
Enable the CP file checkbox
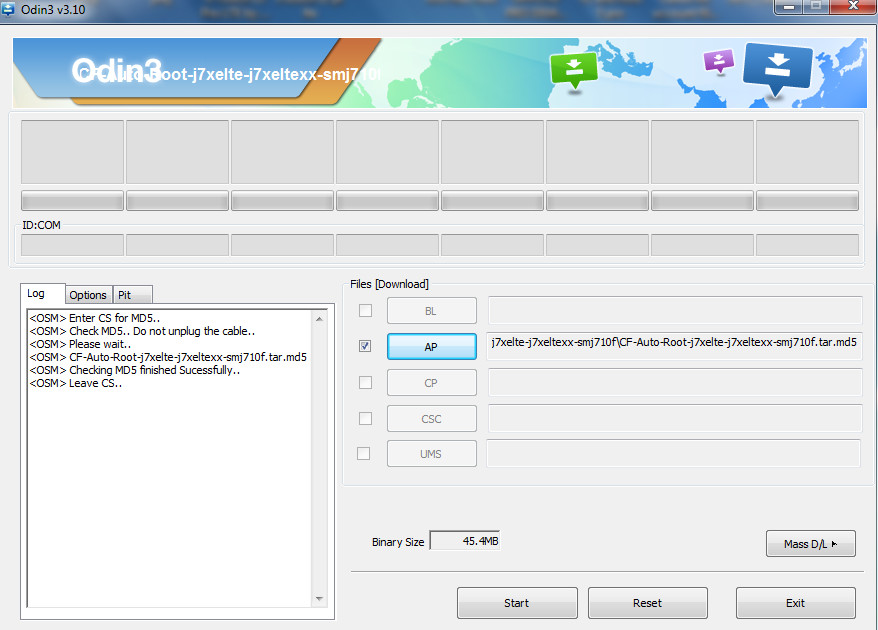tap(365, 382)
